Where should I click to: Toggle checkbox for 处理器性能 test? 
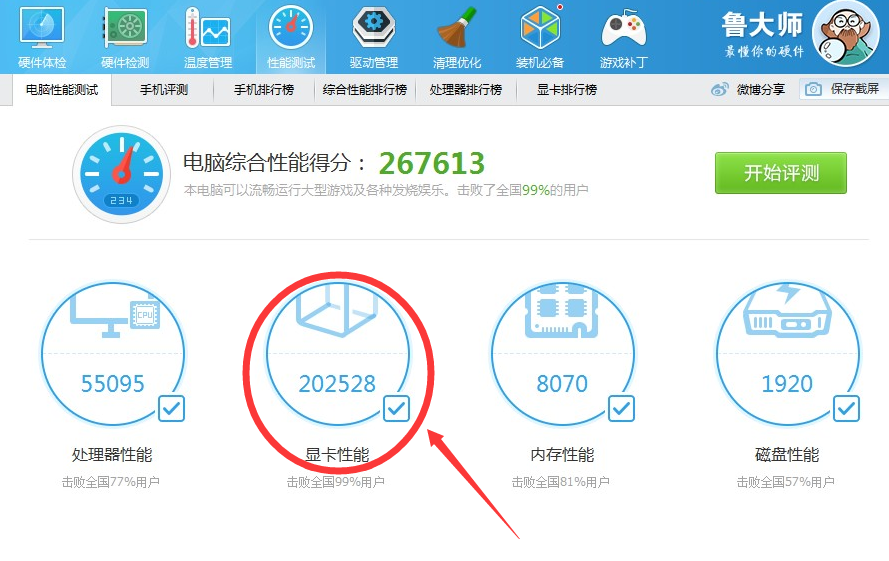tap(171, 408)
